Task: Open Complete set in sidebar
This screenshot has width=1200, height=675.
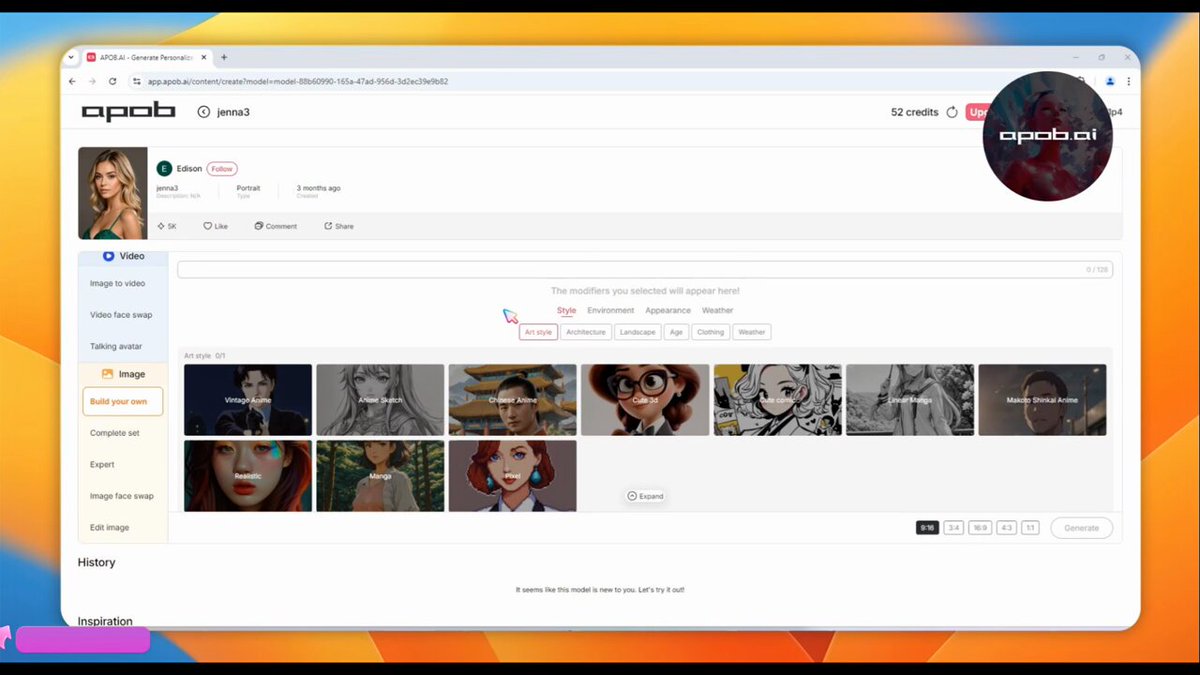Action: coord(115,433)
